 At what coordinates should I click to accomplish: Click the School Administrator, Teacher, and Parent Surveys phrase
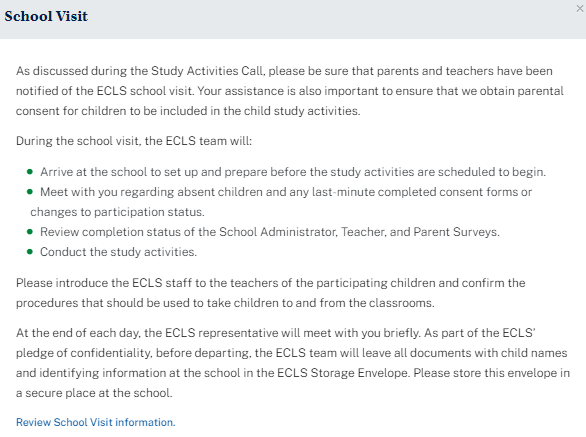point(359,232)
